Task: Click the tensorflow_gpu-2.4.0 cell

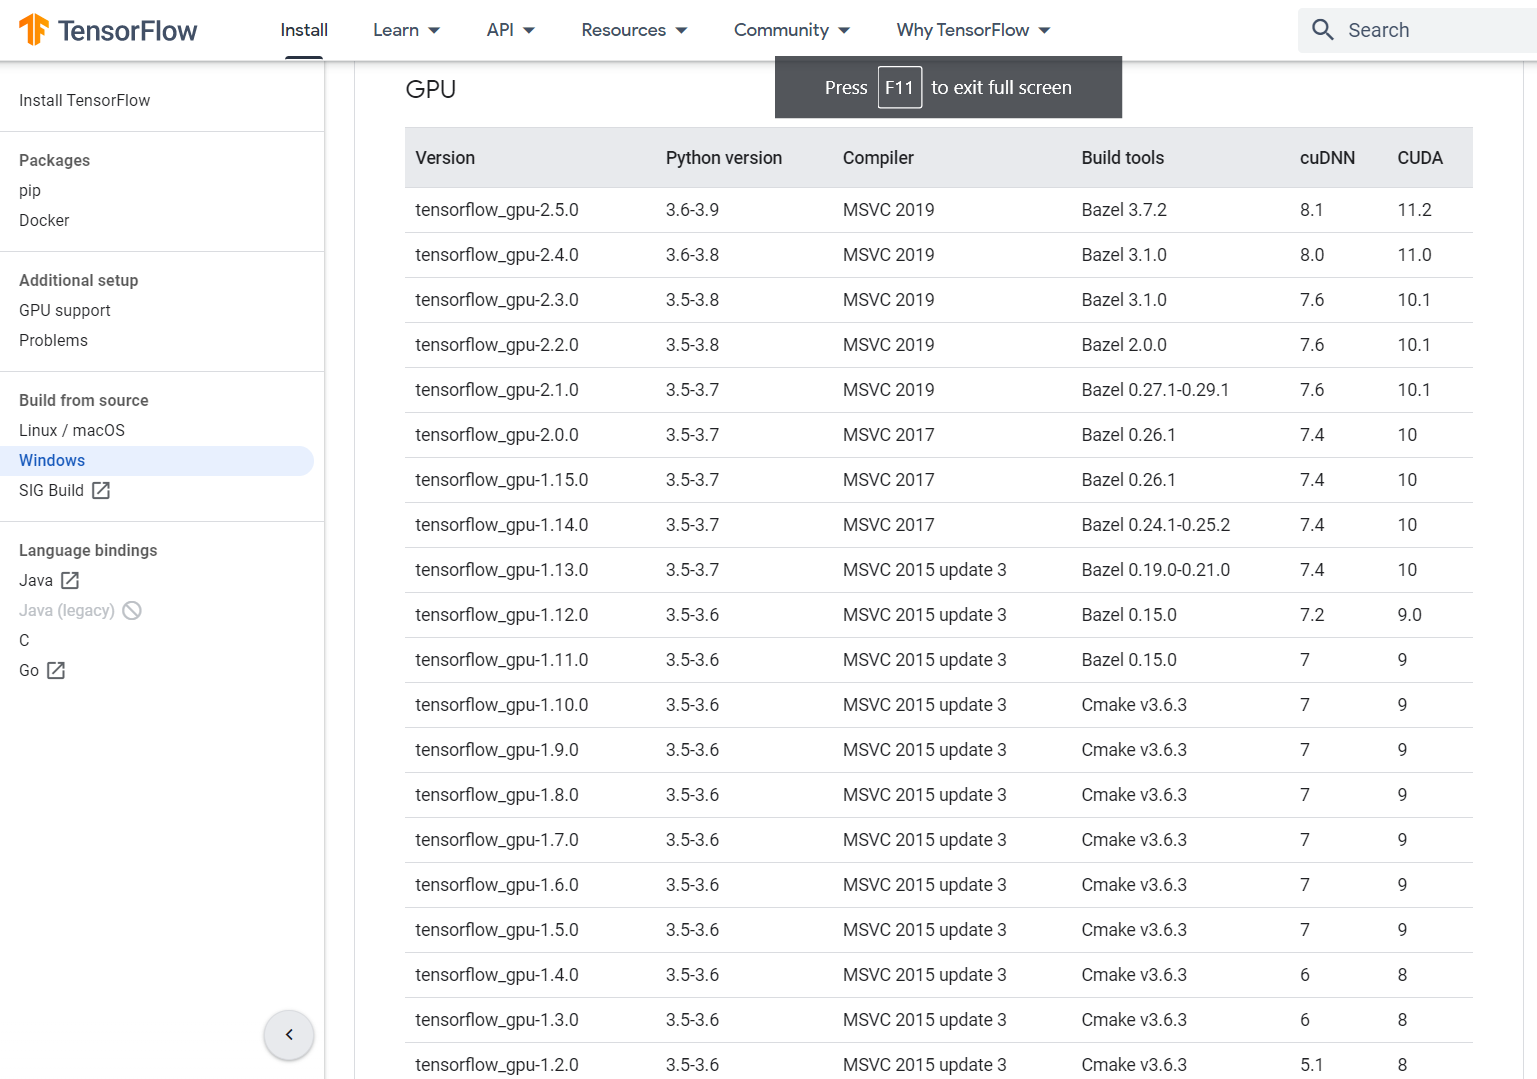Action: [x=497, y=255]
